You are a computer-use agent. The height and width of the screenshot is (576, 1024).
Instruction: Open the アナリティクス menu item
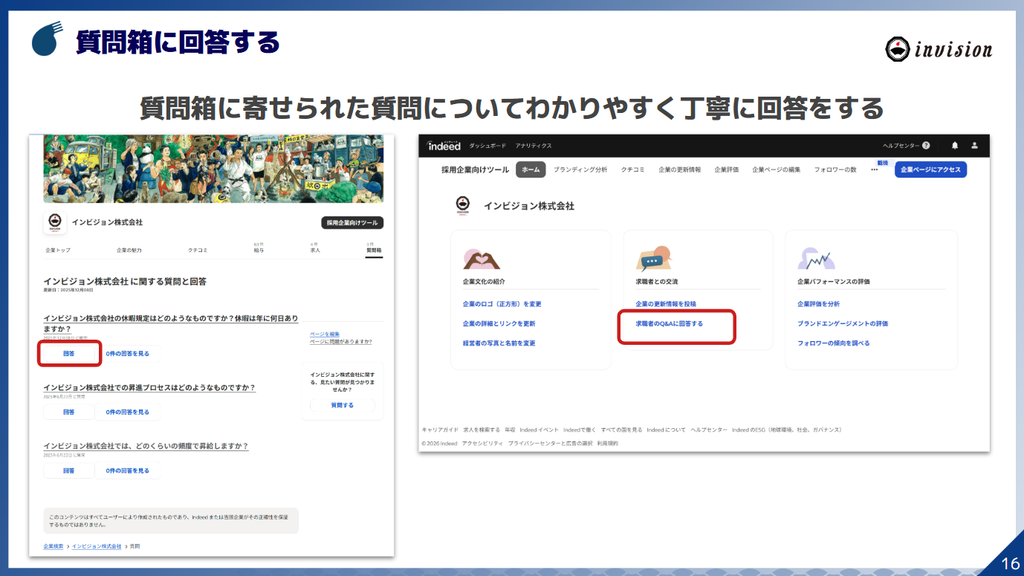(533, 146)
